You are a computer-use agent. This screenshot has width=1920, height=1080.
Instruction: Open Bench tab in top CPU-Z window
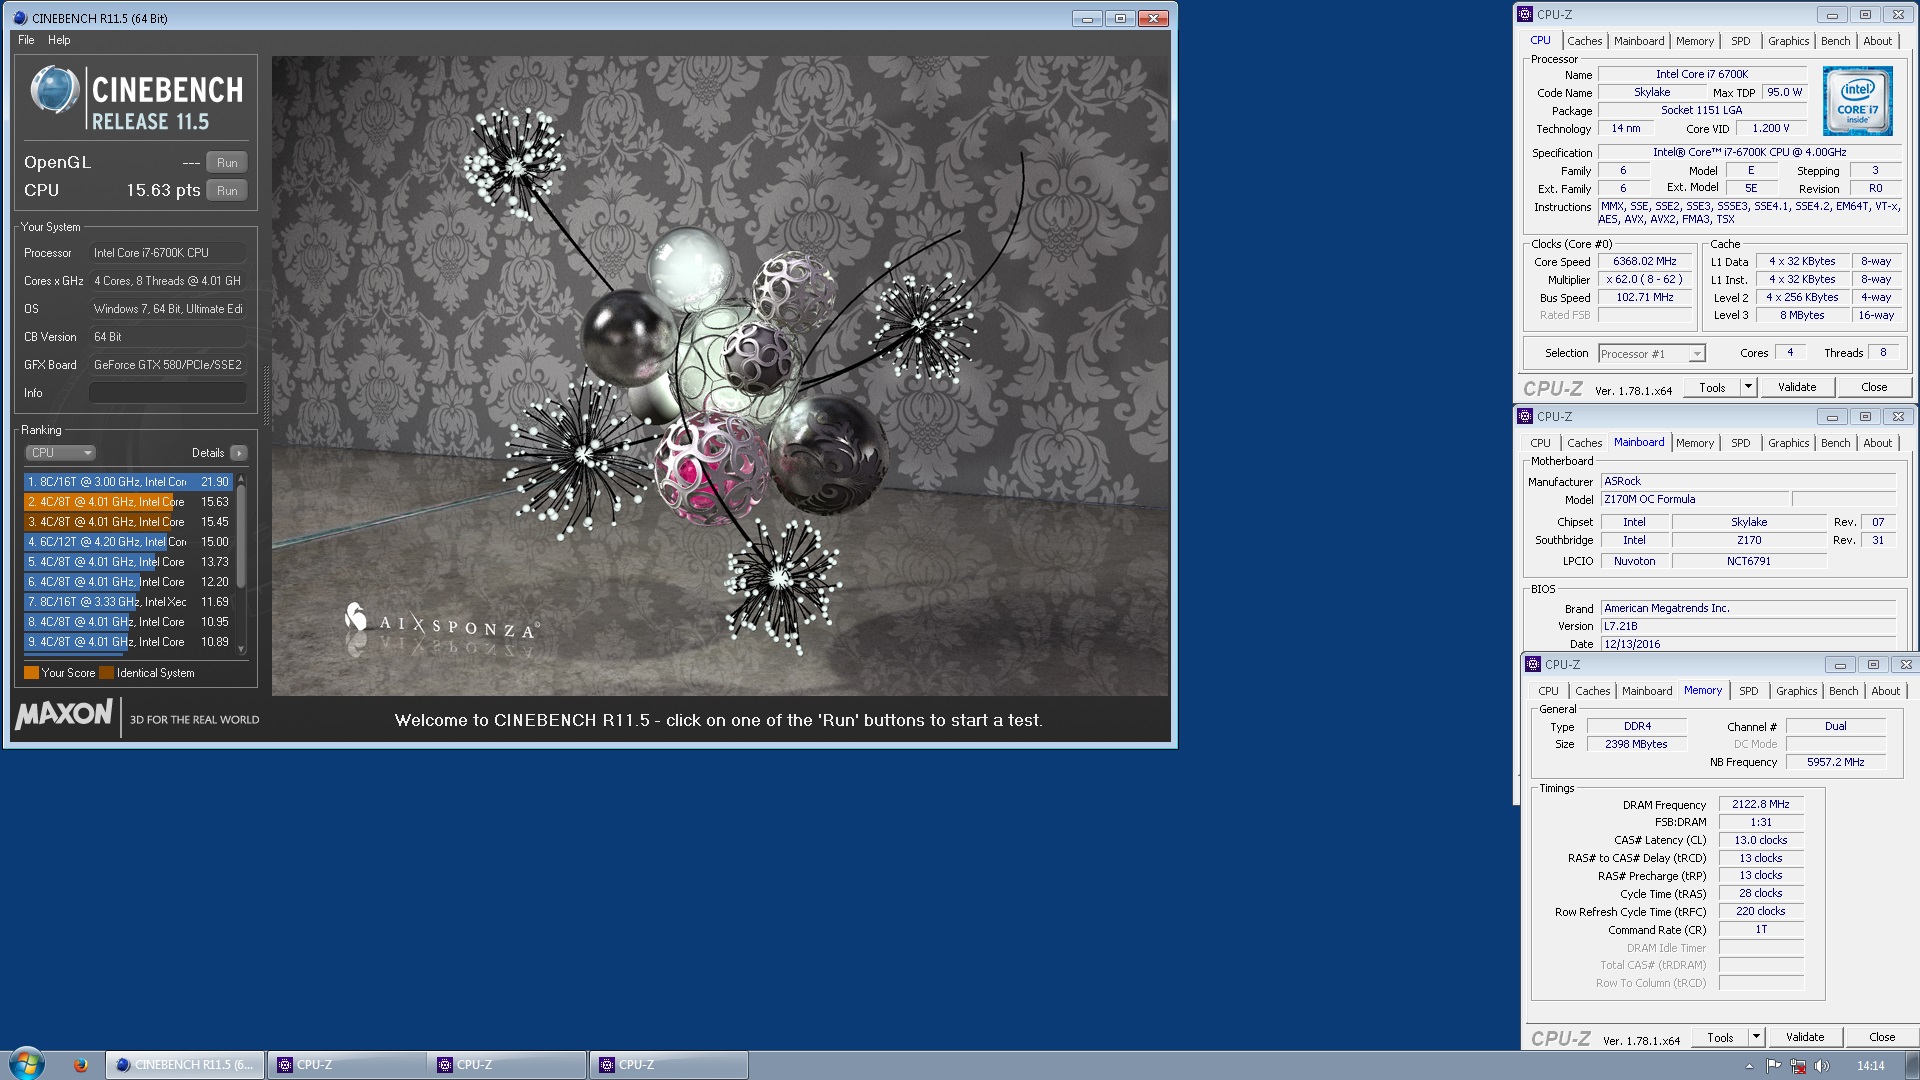point(1835,41)
